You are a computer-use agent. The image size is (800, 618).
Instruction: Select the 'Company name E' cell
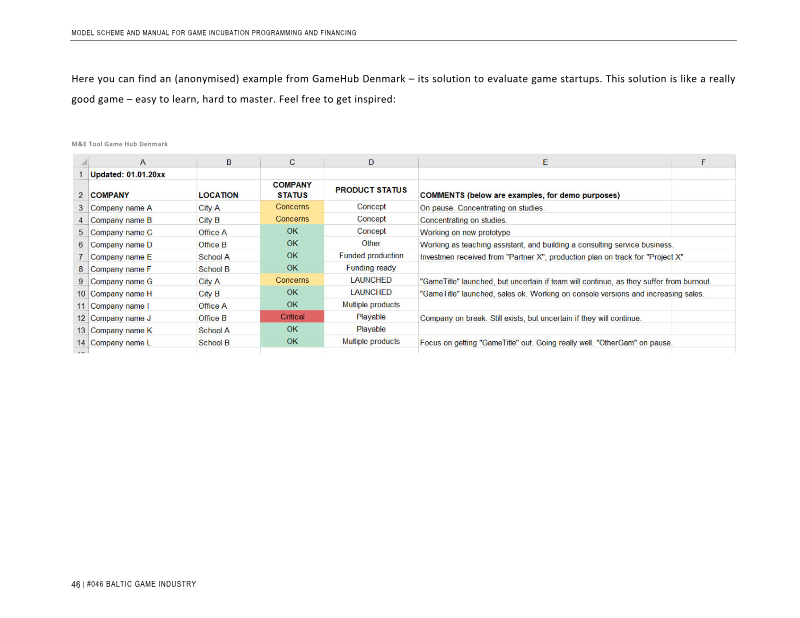(121, 256)
